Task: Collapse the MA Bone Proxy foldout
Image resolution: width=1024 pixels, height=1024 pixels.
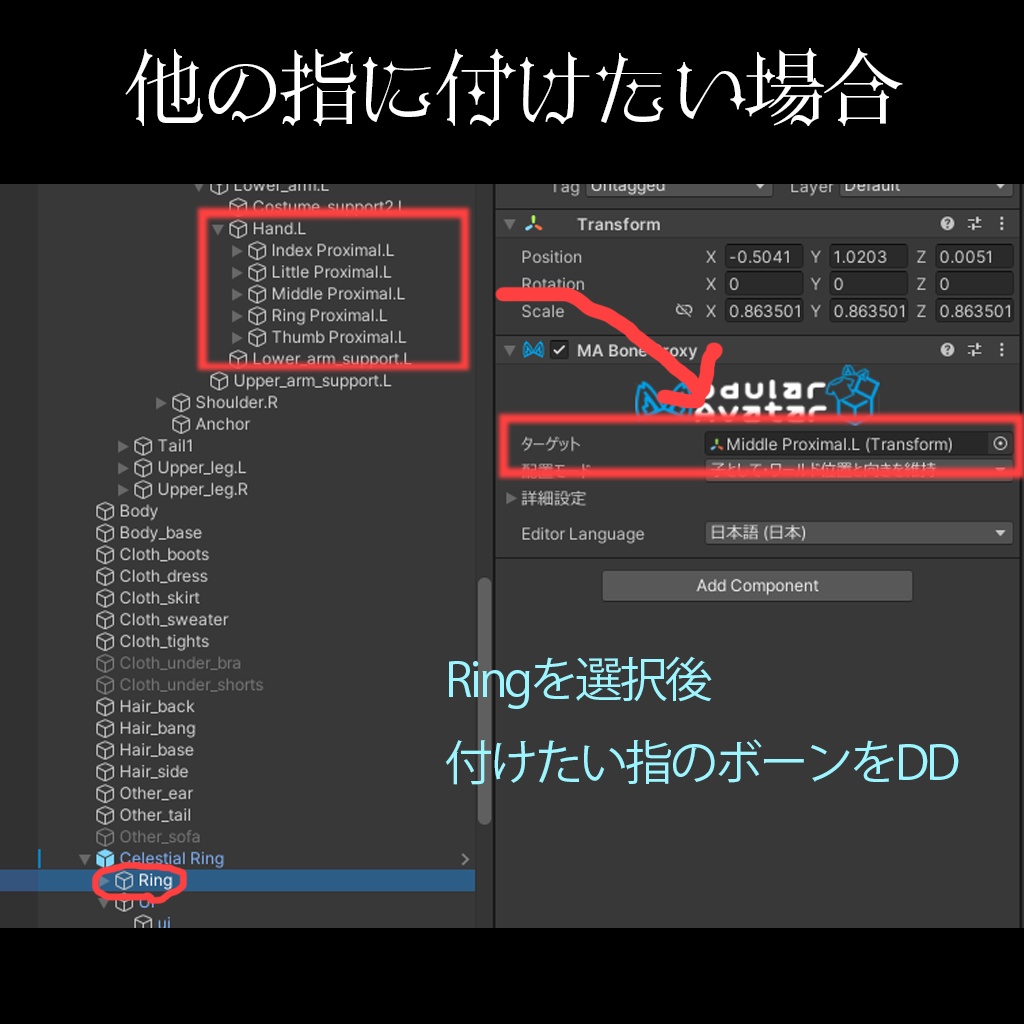Action: pos(509,351)
